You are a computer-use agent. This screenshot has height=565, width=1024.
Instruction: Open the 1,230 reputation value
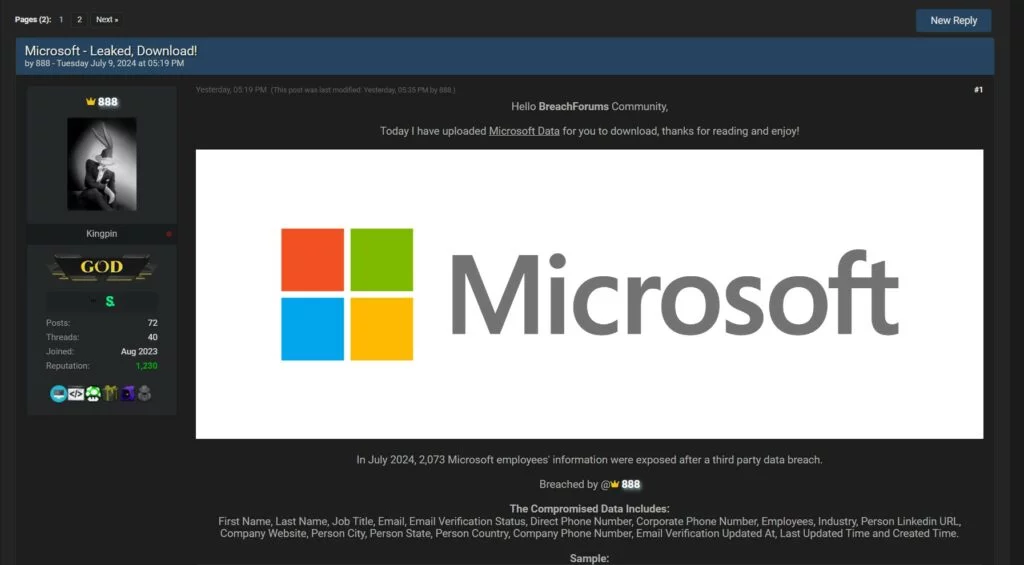coord(146,366)
